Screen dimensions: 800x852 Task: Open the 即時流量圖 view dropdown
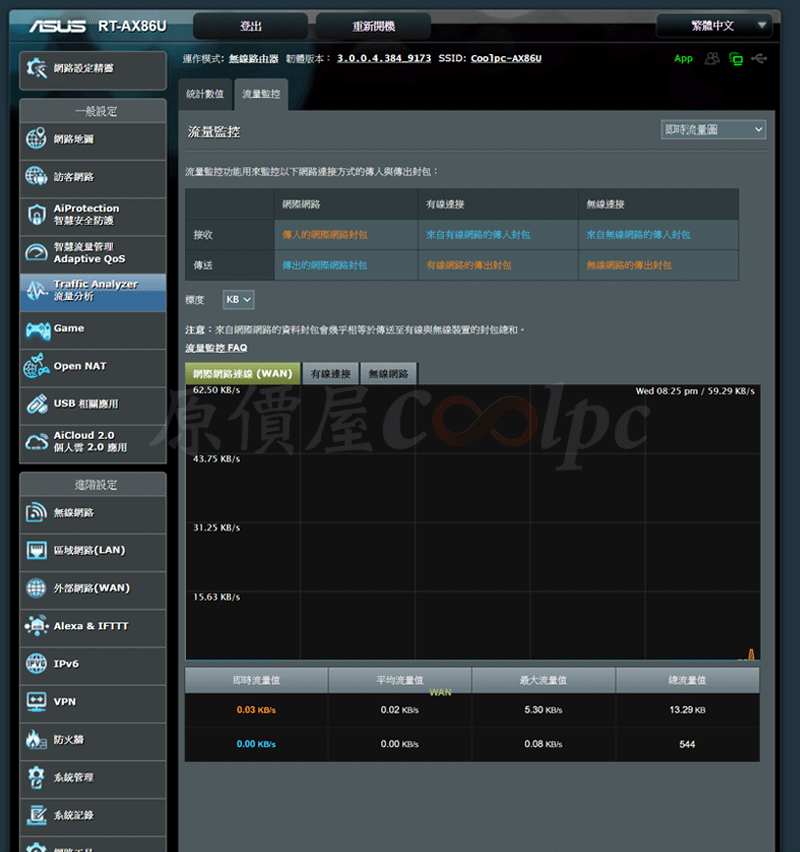point(713,130)
